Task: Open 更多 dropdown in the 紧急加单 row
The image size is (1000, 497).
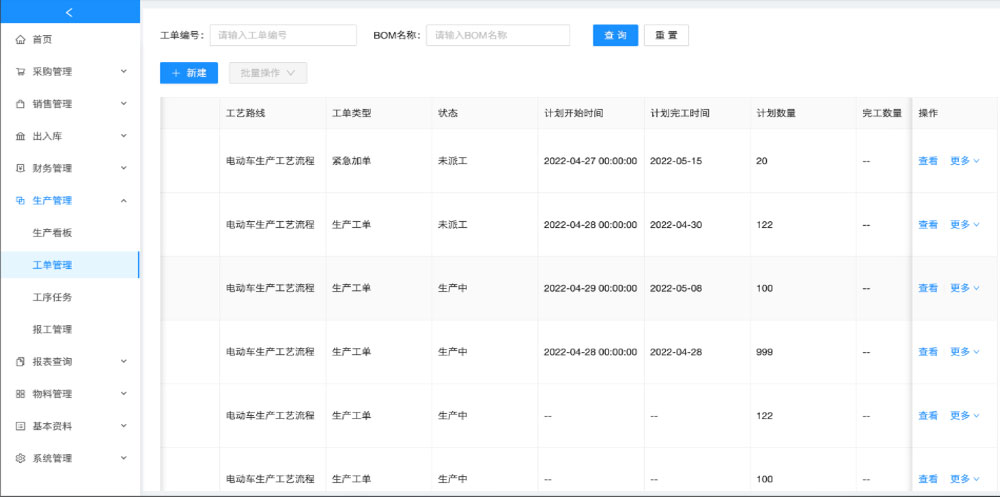Action: [964, 161]
